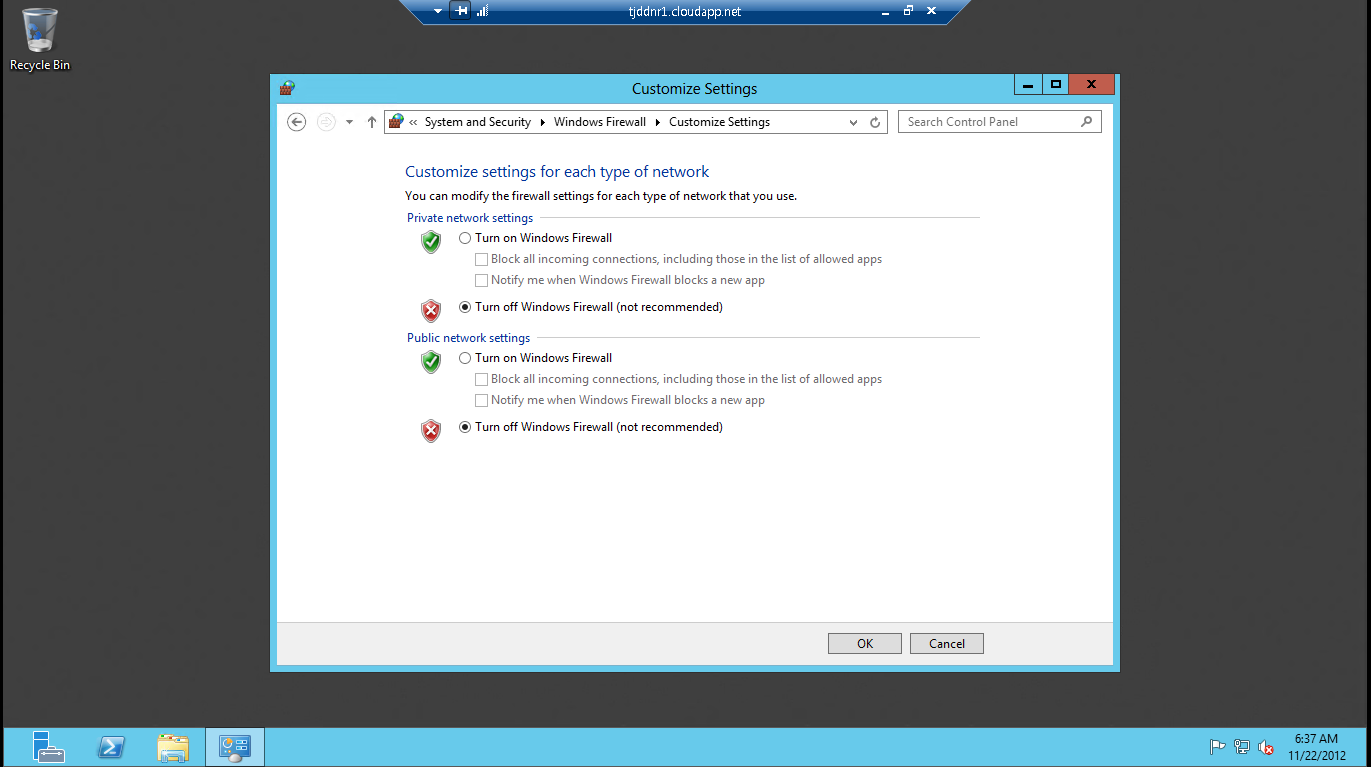Click the firewall icon in the address bar
Viewport: 1371px width, 767px height.
tap(396, 122)
